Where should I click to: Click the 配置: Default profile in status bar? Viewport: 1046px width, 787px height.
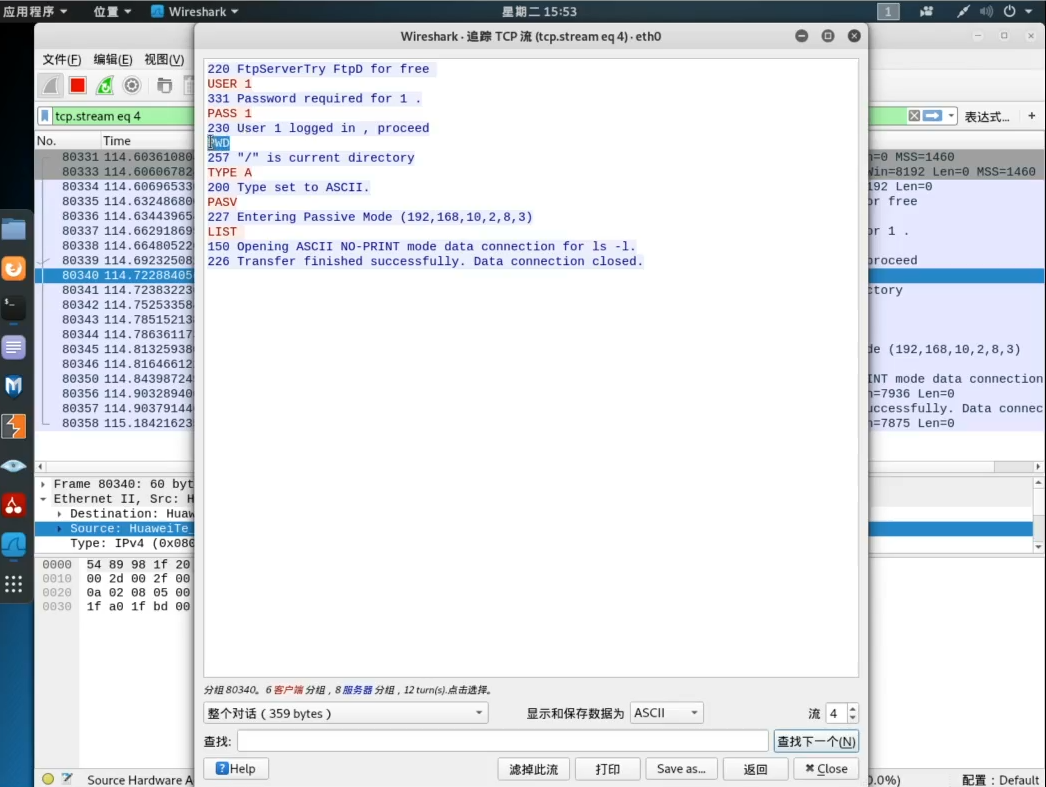pos(1000,780)
